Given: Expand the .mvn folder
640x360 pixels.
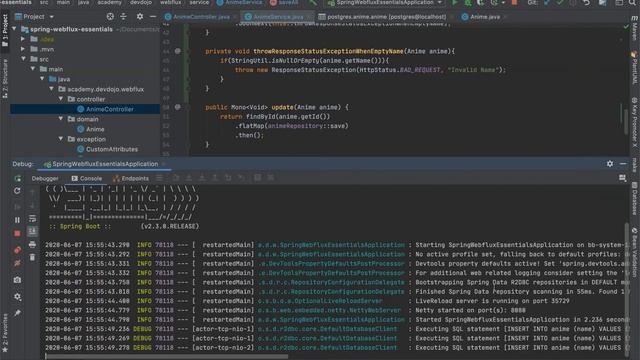Looking at the screenshot, I should tap(23, 49).
